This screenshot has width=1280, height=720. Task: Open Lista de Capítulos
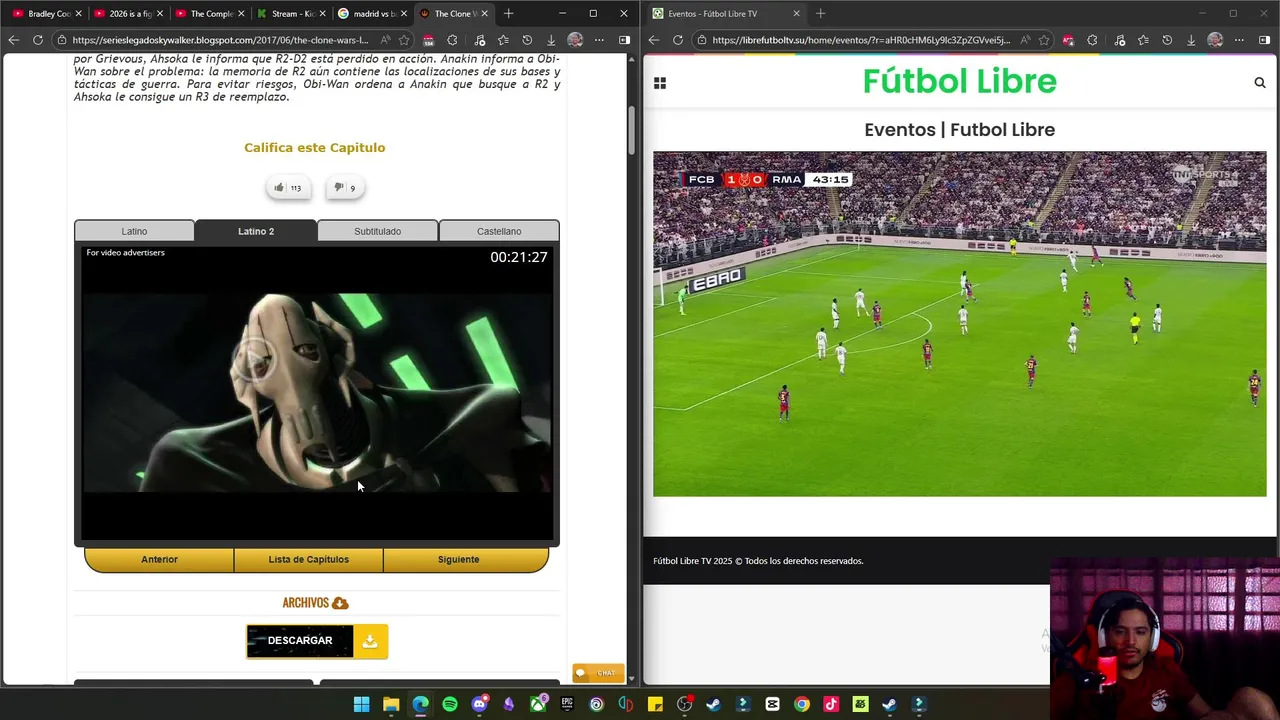[308, 559]
